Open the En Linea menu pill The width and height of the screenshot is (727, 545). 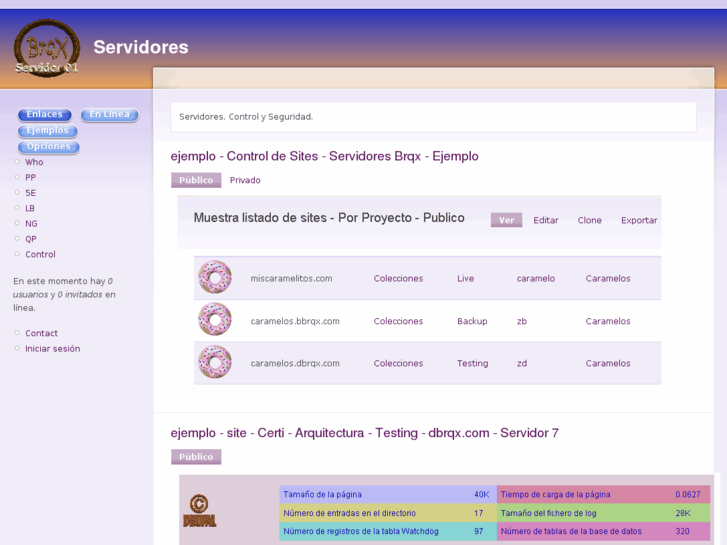click(109, 115)
